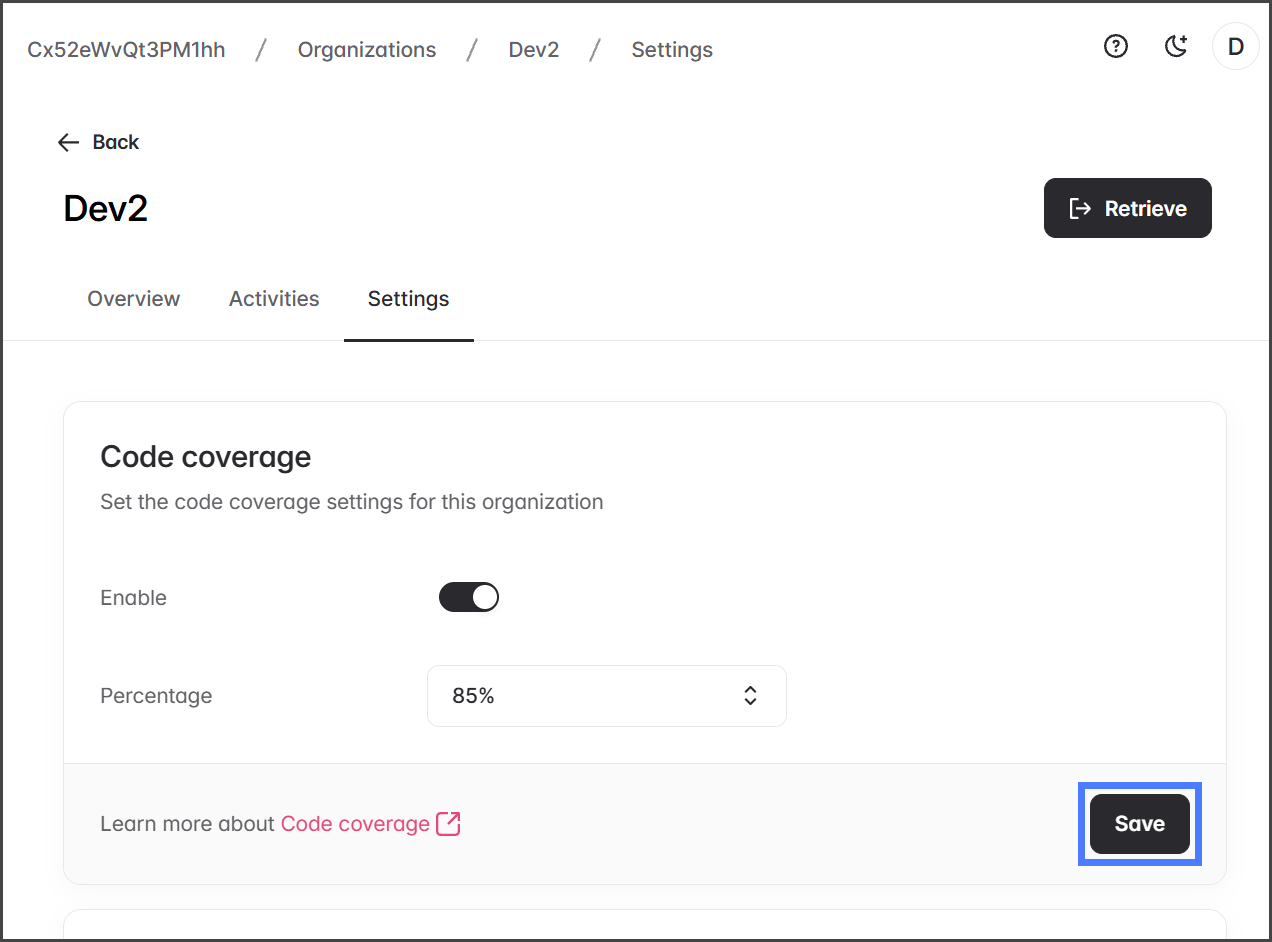The width and height of the screenshot is (1272, 942).
Task: Select the Settings tab
Action: pyautogui.click(x=408, y=299)
